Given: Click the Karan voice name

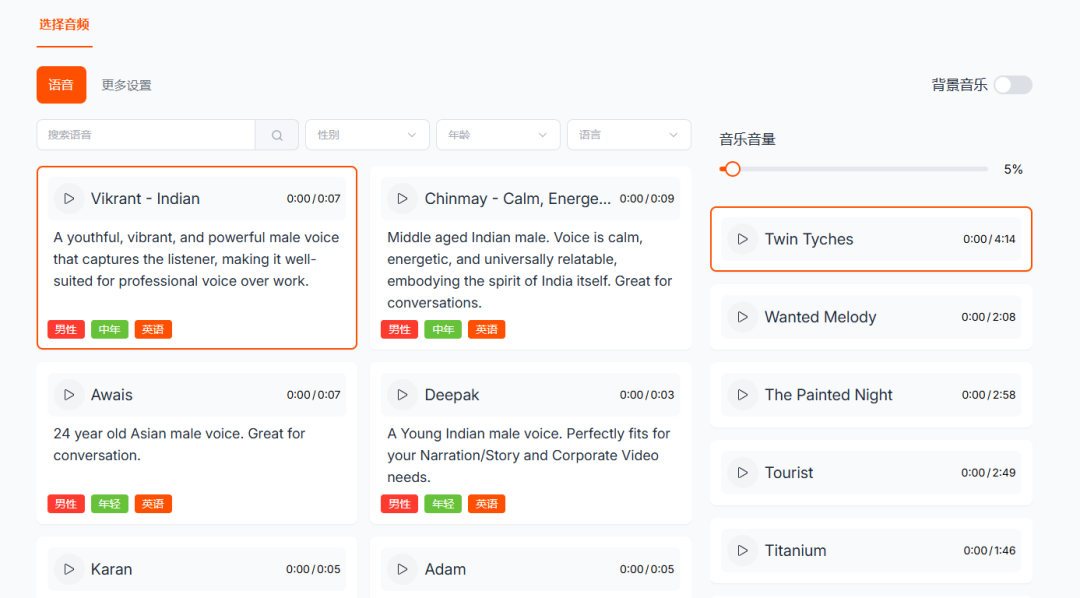Looking at the screenshot, I should 112,569.
